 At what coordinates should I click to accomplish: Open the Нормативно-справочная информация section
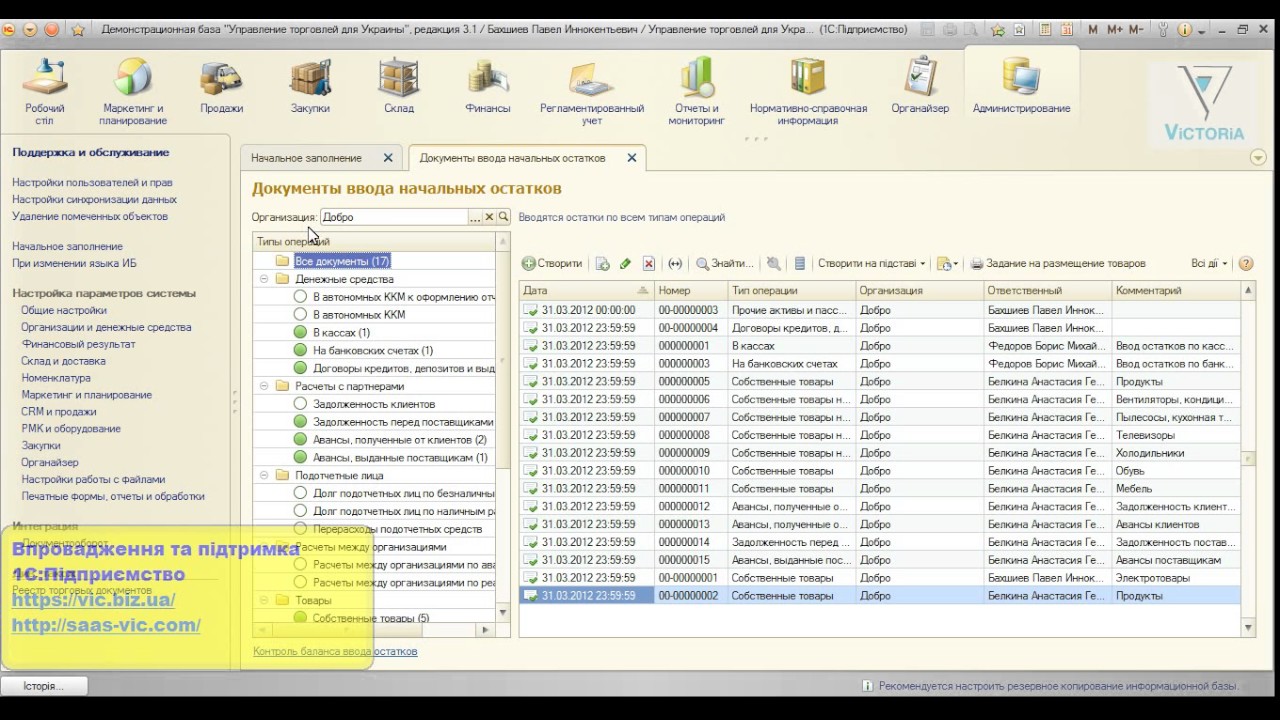[809, 90]
